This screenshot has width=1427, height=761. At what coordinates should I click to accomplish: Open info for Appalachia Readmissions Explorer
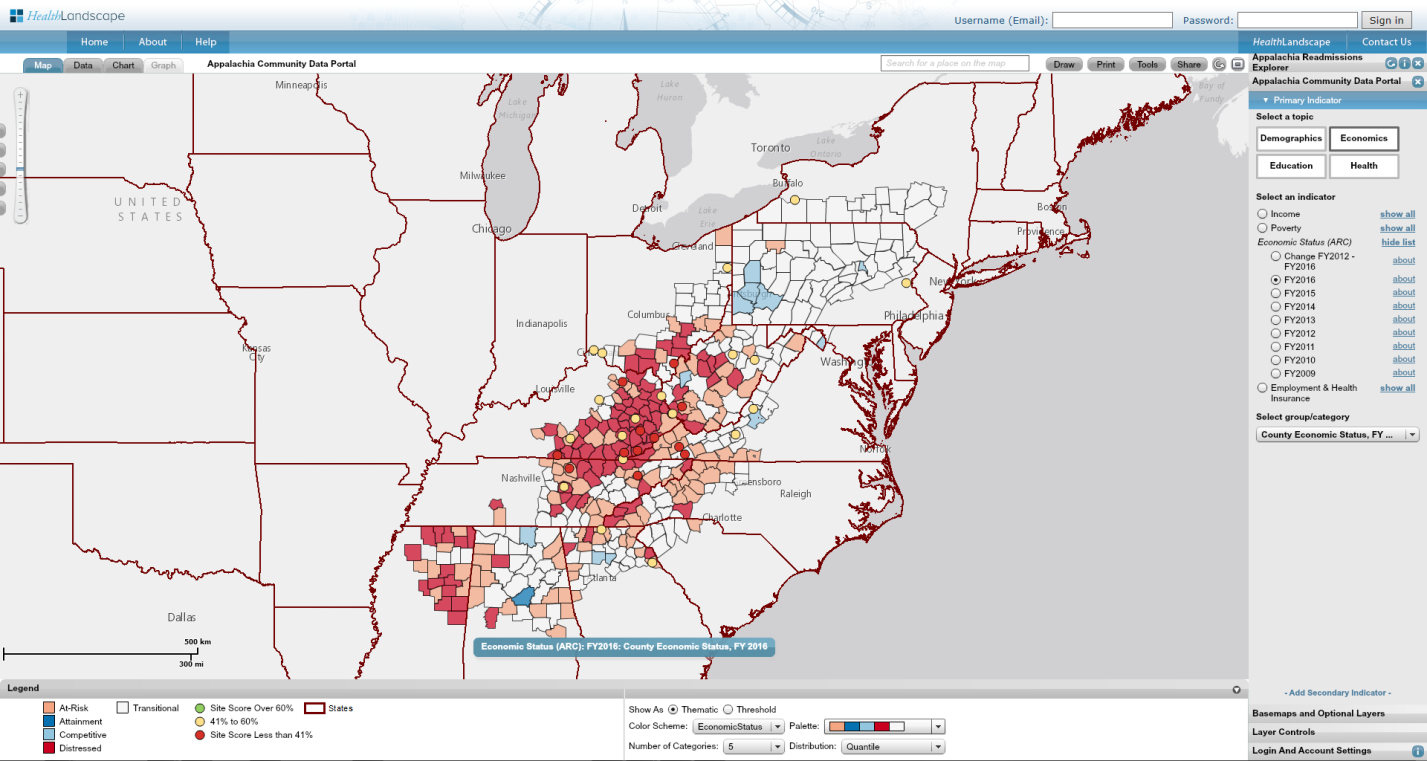pyautogui.click(x=1404, y=62)
